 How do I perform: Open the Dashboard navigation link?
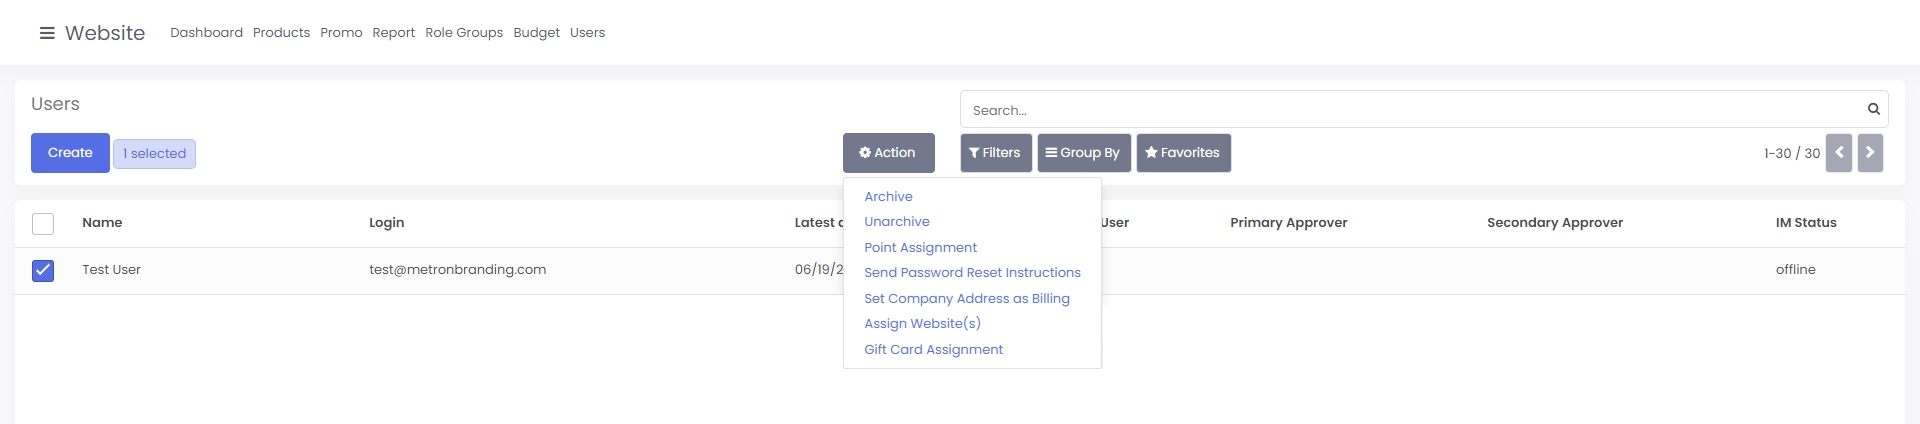pos(206,33)
